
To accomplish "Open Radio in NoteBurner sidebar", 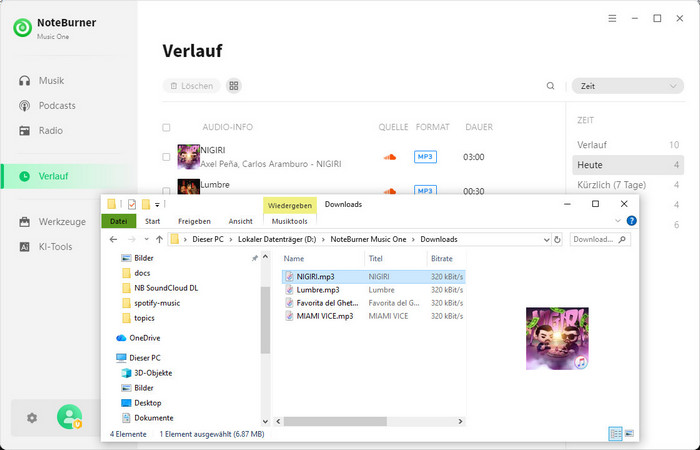I will coord(41,130).
